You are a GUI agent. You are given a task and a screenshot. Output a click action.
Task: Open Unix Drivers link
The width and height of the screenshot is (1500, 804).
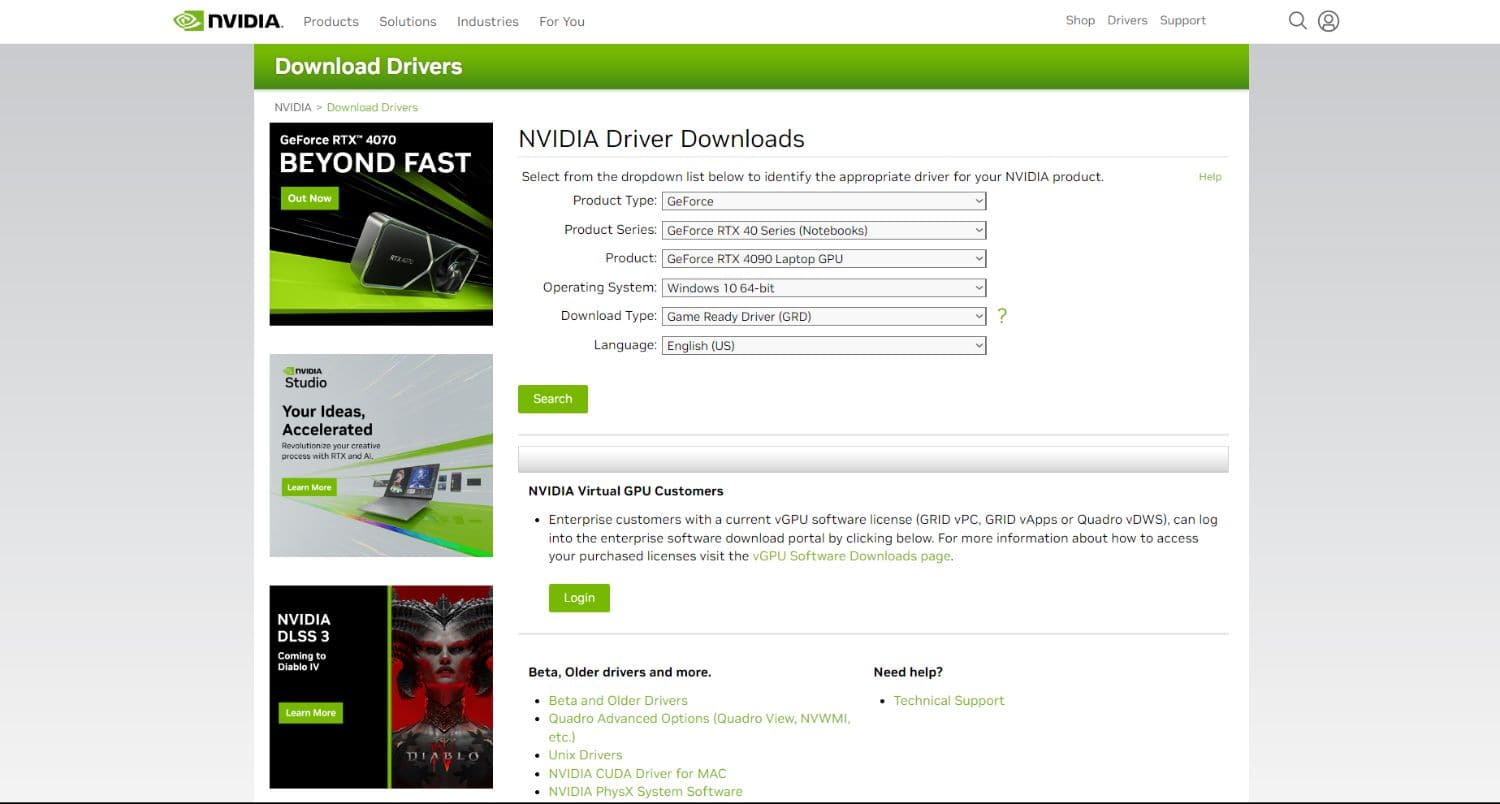[x=585, y=755]
